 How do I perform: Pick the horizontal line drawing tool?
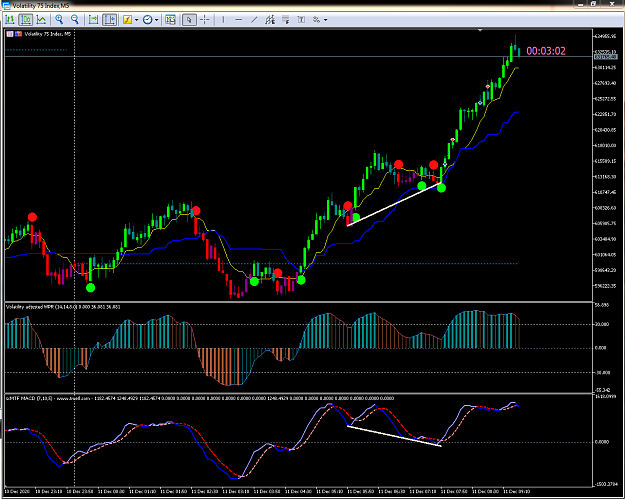(x=238, y=20)
